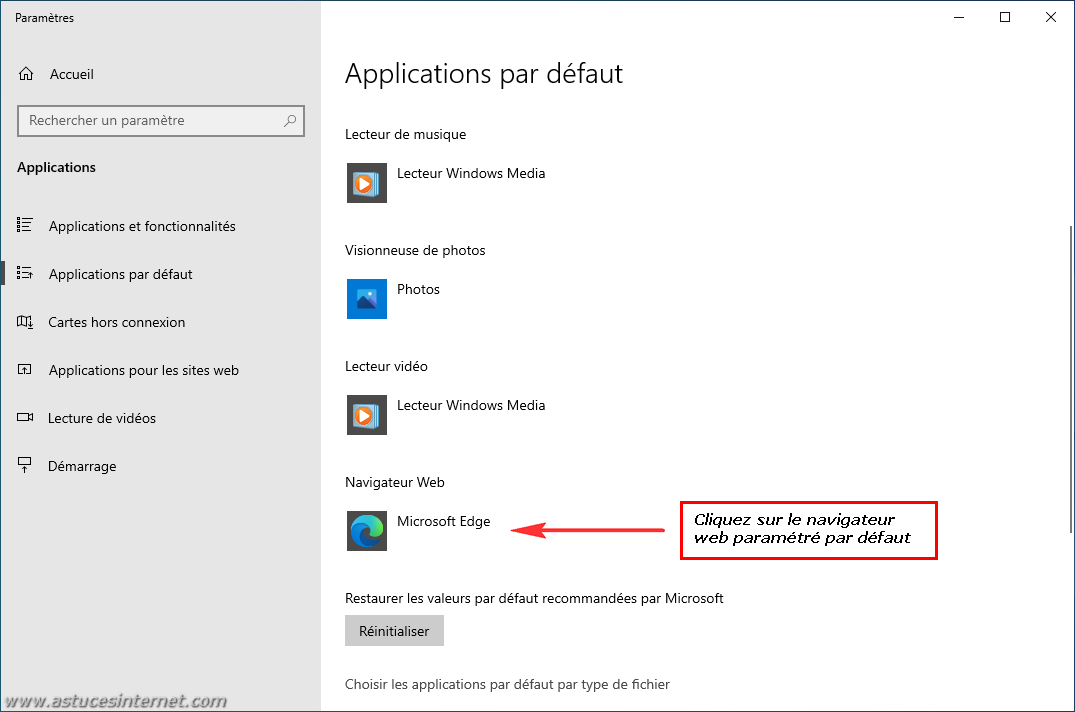Click the Démarrage startup icon

tap(25, 465)
